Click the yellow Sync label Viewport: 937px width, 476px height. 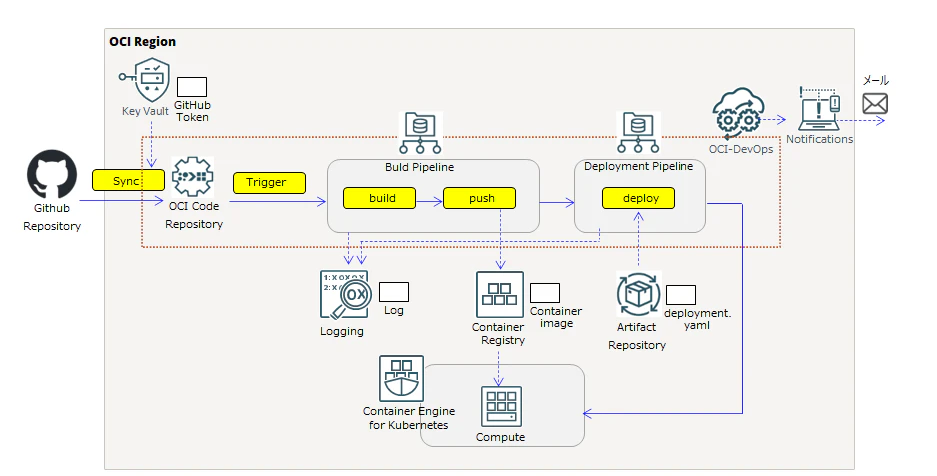click(x=128, y=180)
